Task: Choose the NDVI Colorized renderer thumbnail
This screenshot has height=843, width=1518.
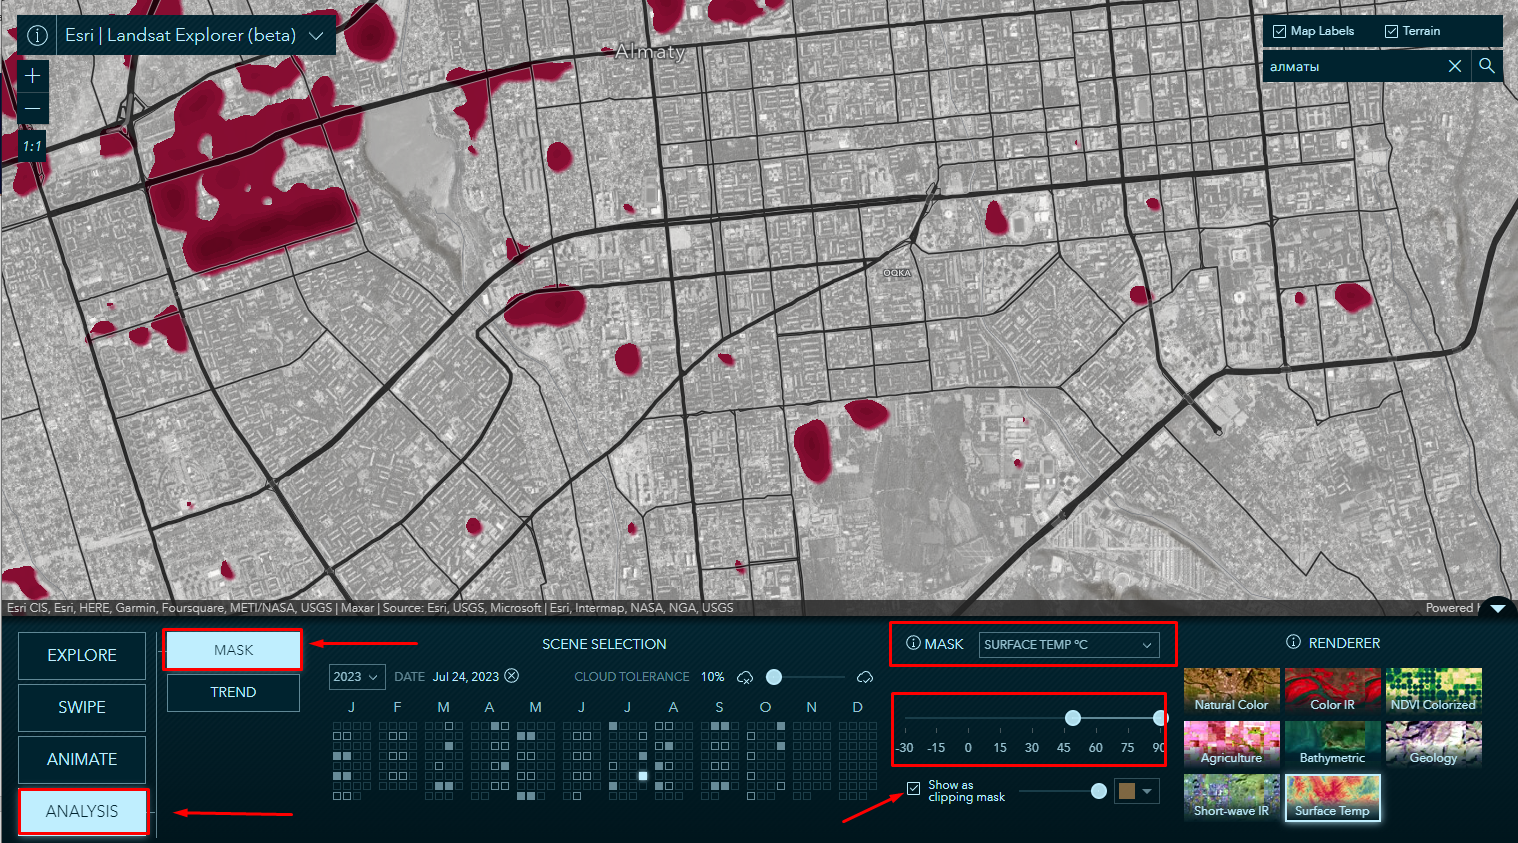Action: (1433, 690)
